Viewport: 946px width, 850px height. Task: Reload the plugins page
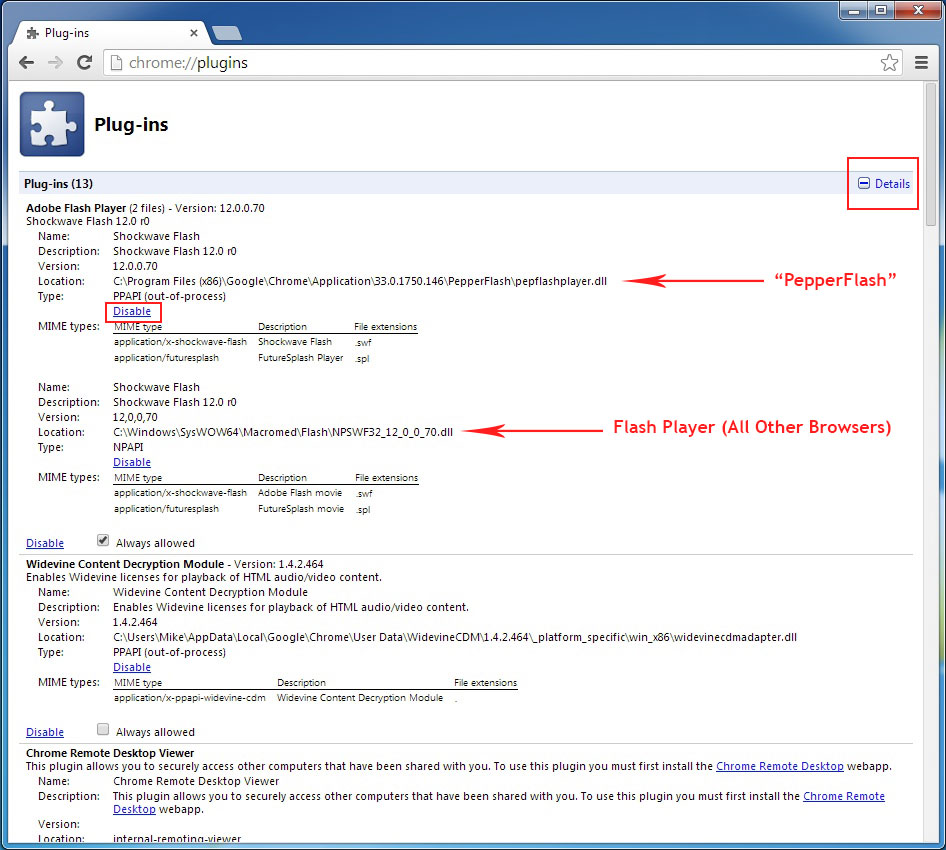84,62
